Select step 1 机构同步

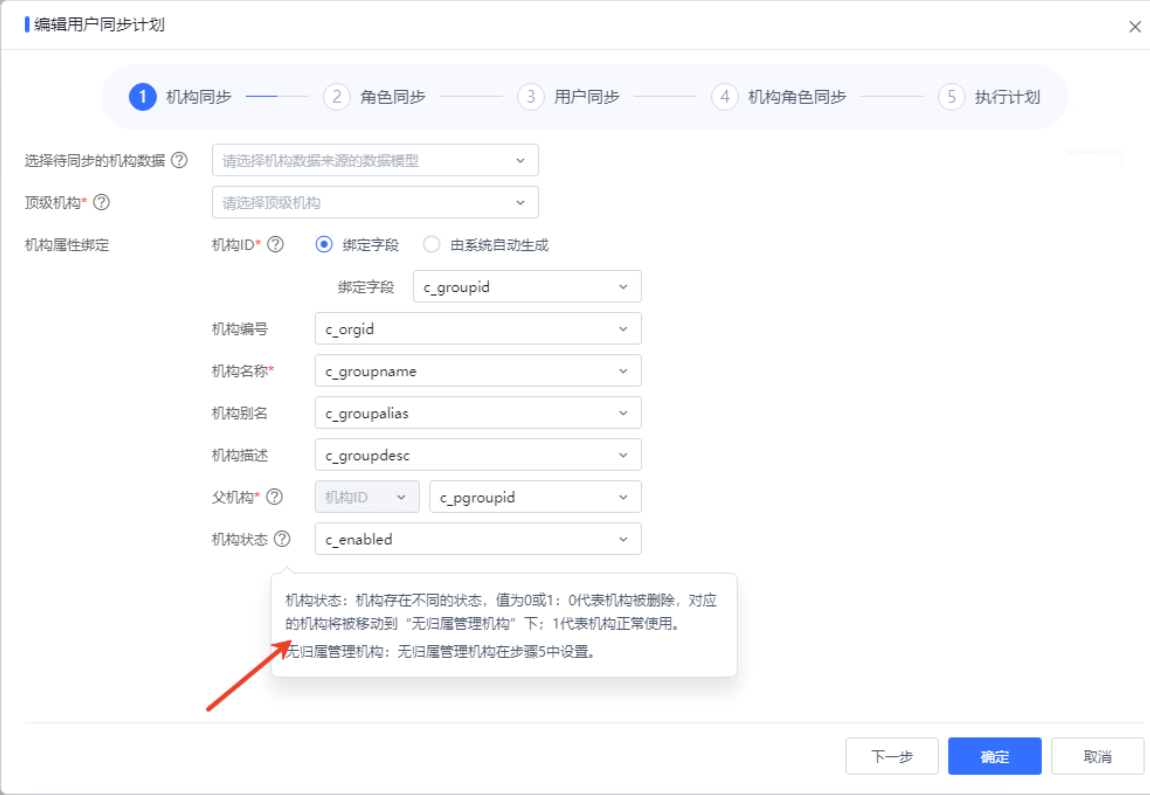(x=180, y=97)
